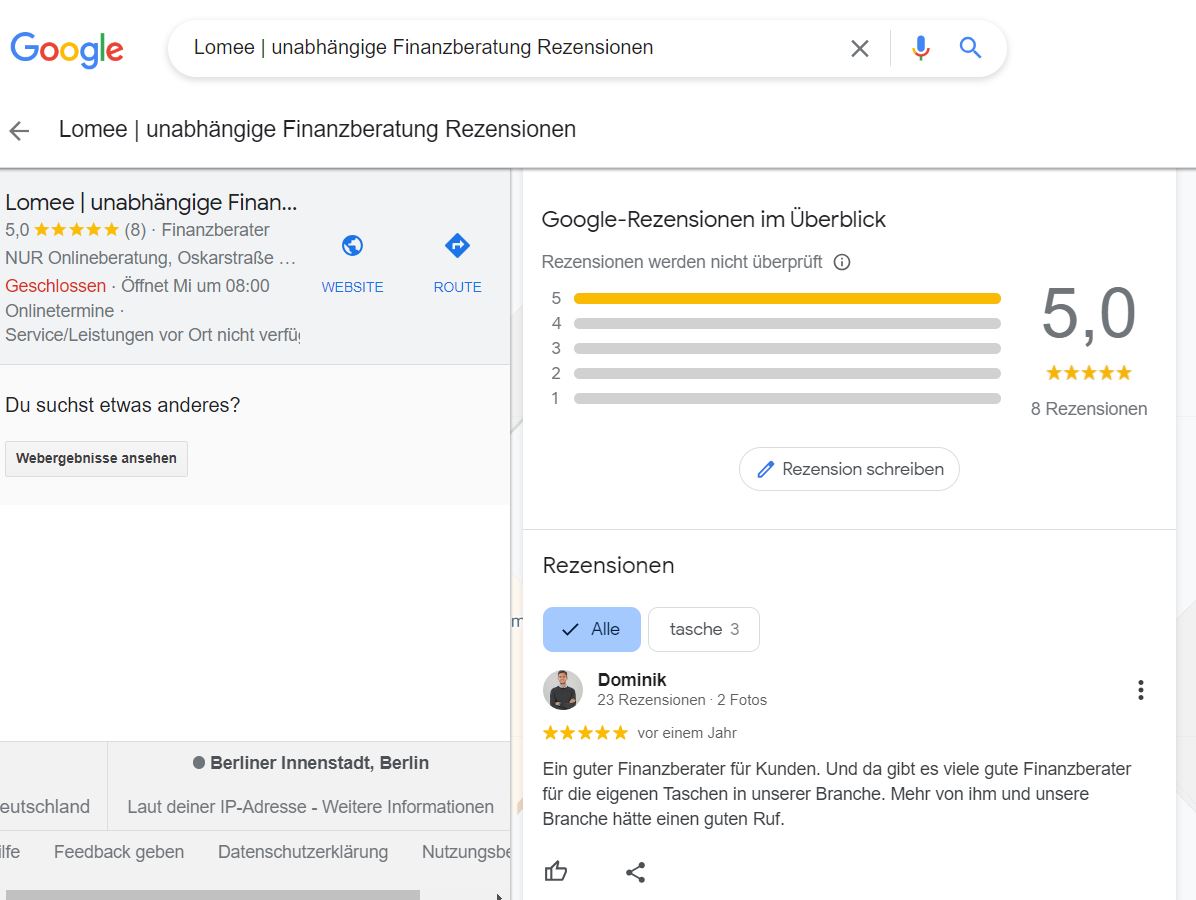Screen dimensions: 1196x900
Task: Click the 4-star rating bar
Action: [787, 323]
